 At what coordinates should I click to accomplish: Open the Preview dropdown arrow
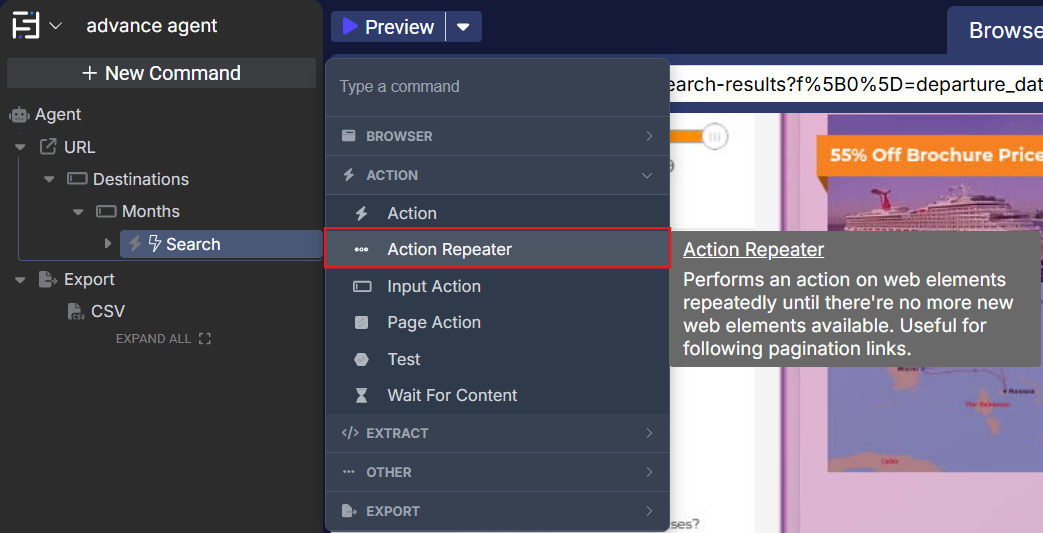coord(463,27)
